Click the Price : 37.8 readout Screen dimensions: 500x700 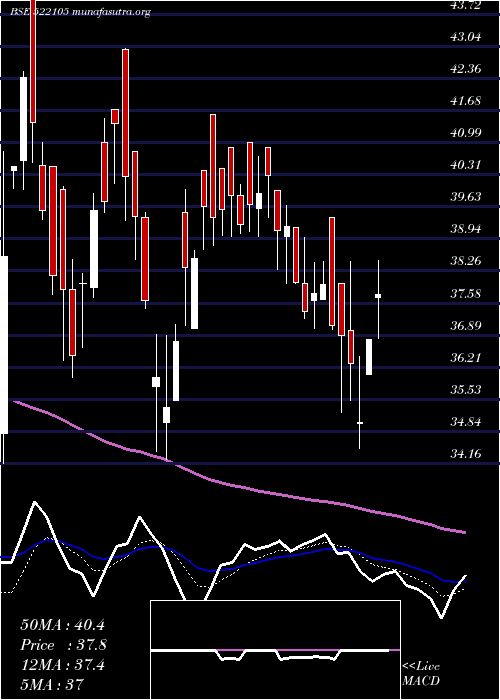63,645
